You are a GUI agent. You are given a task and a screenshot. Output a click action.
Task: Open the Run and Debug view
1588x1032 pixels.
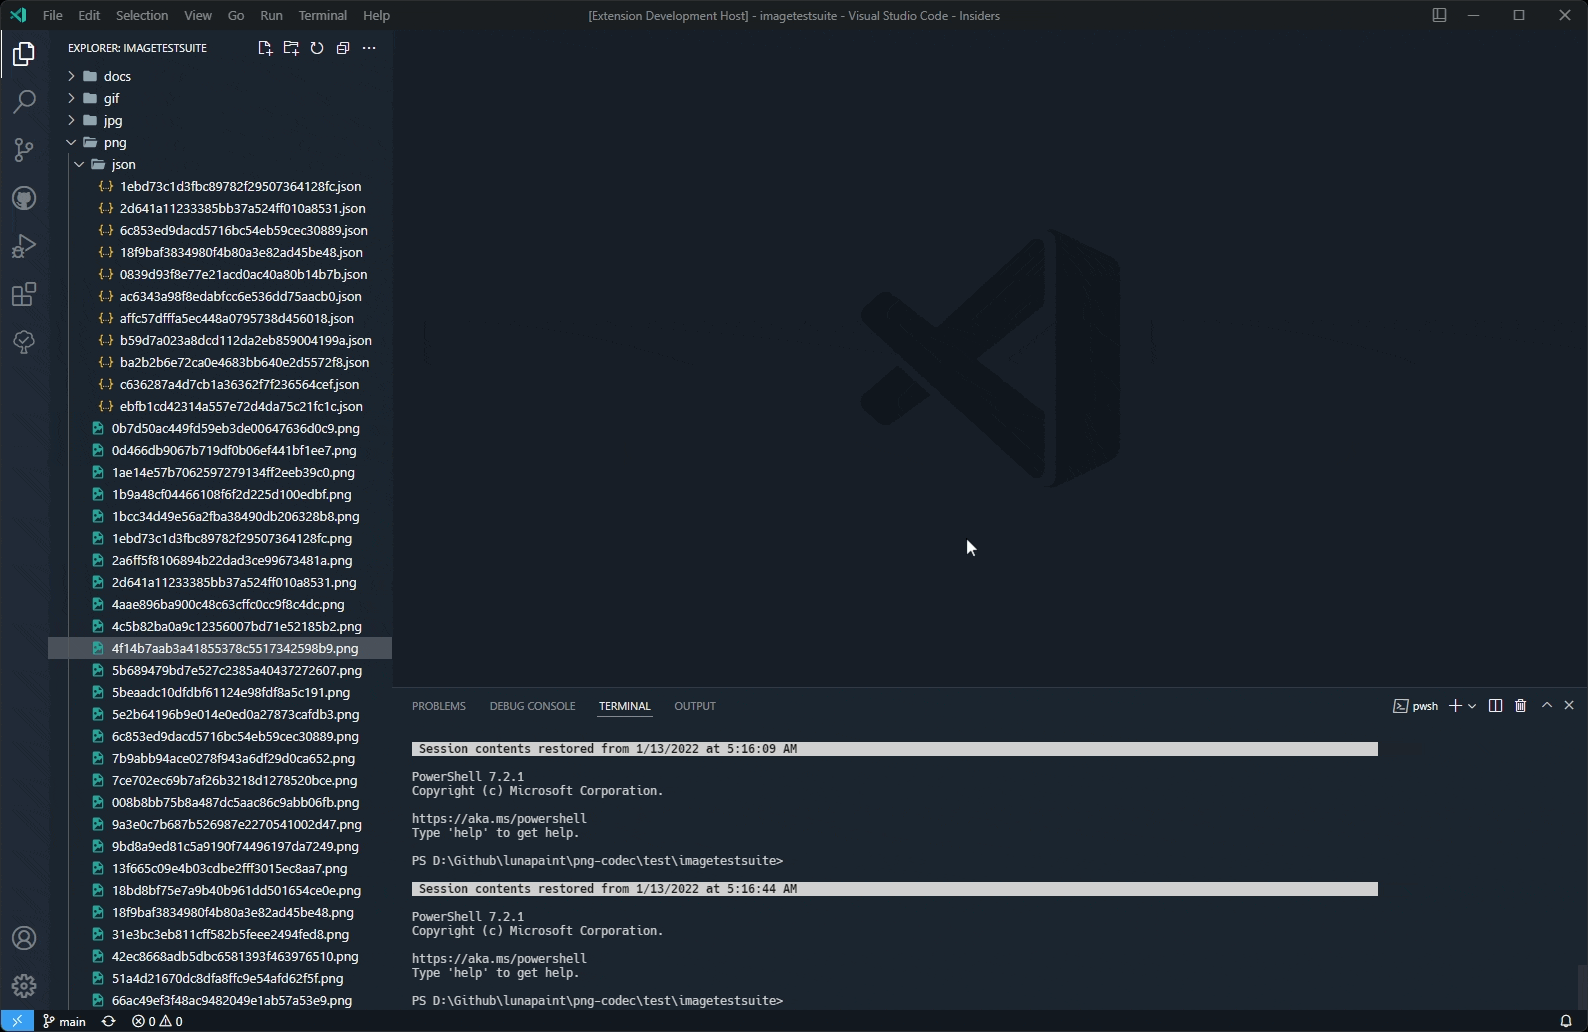pyautogui.click(x=24, y=246)
